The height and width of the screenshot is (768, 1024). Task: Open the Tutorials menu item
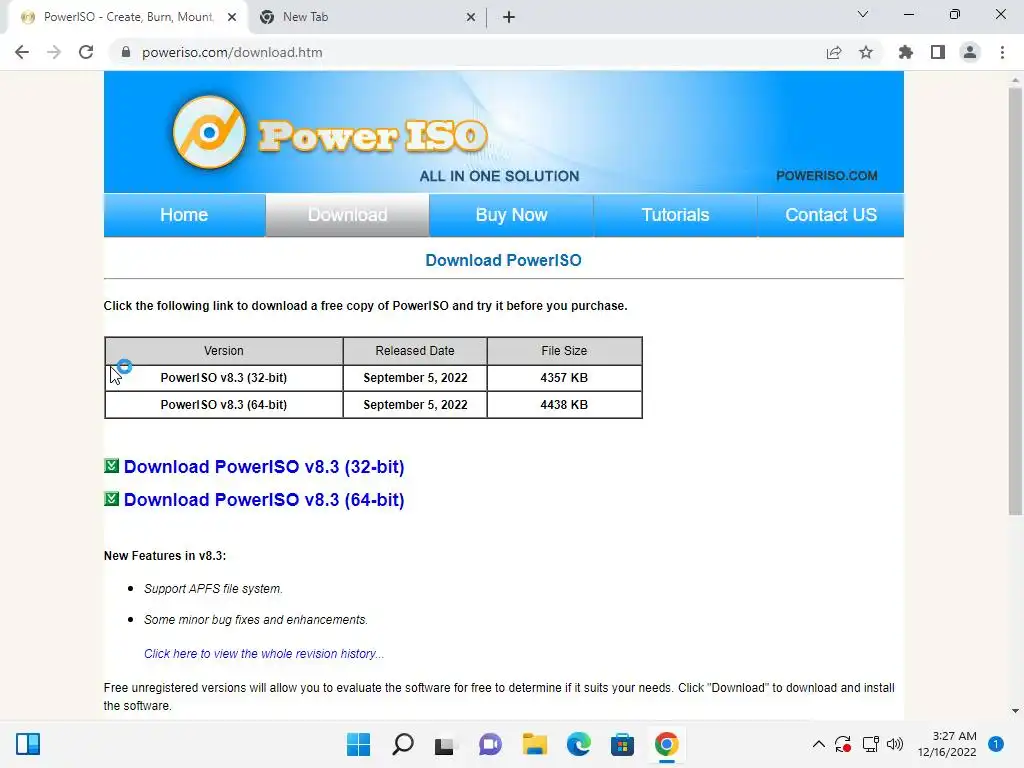click(x=675, y=215)
